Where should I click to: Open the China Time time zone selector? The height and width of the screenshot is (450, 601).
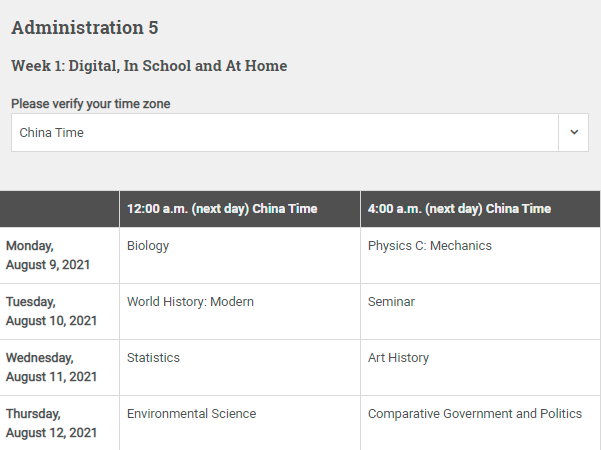point(300,132)
